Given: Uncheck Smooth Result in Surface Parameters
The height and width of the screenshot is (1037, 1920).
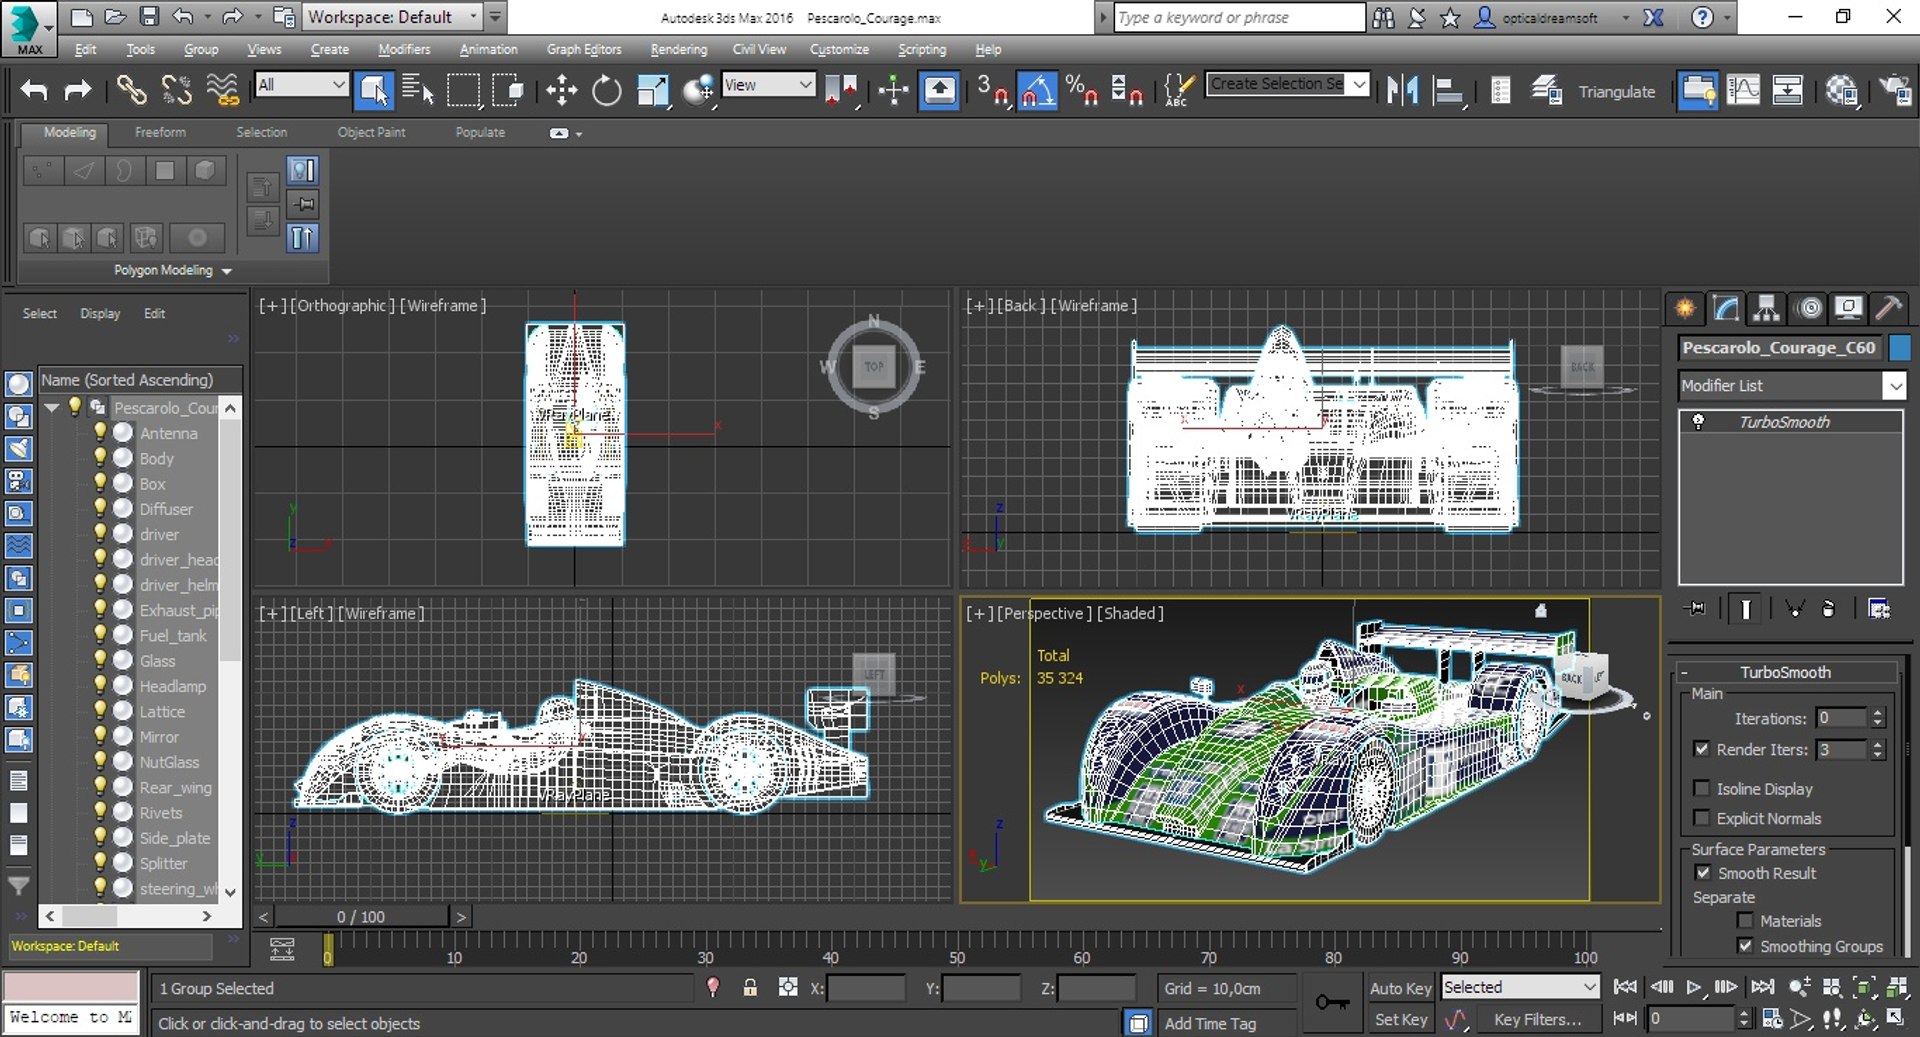Looking at the screenshot, I should 1703,873.
